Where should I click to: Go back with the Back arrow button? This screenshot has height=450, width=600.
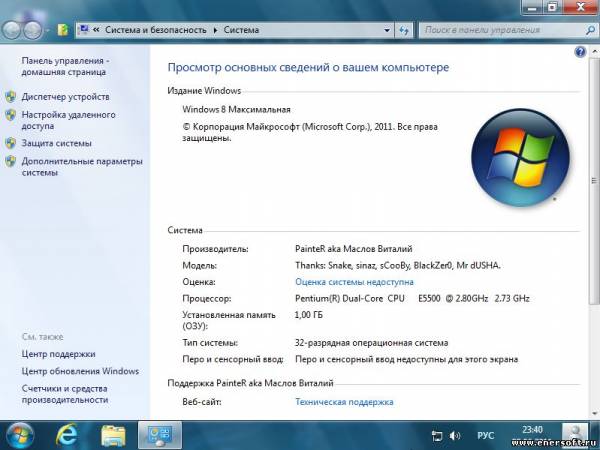(13, 30)
